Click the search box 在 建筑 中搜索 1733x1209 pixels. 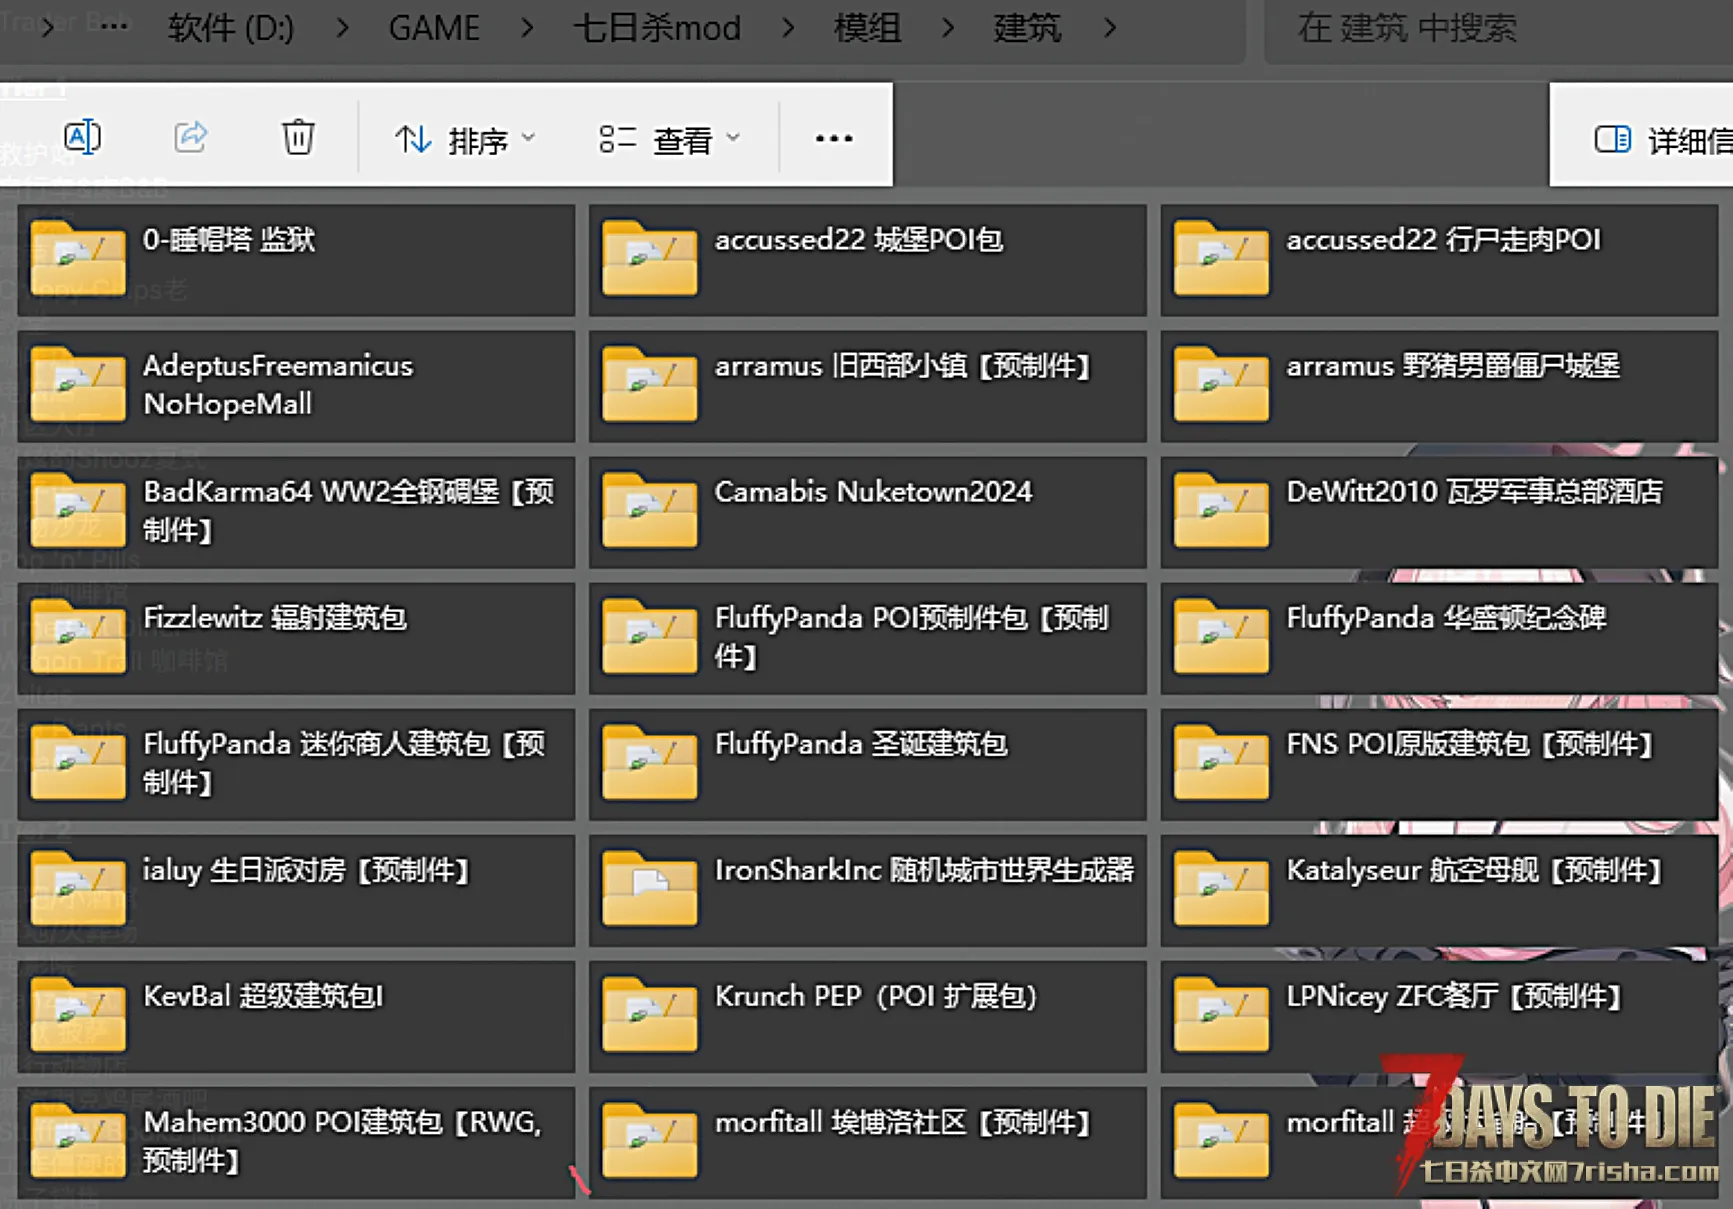[1498, 28]
